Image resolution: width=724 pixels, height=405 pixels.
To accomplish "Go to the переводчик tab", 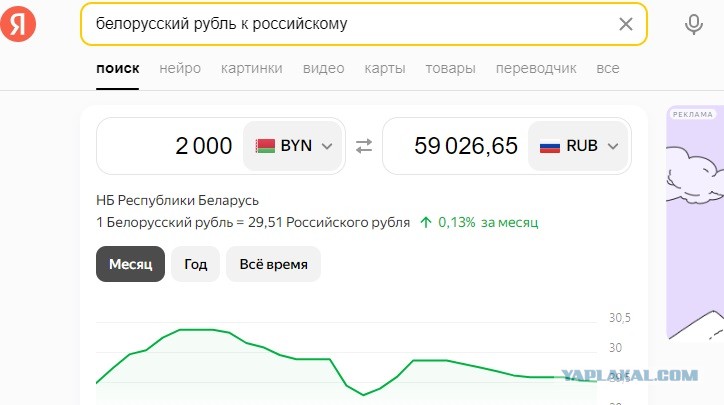I will [x=536, y=68].
